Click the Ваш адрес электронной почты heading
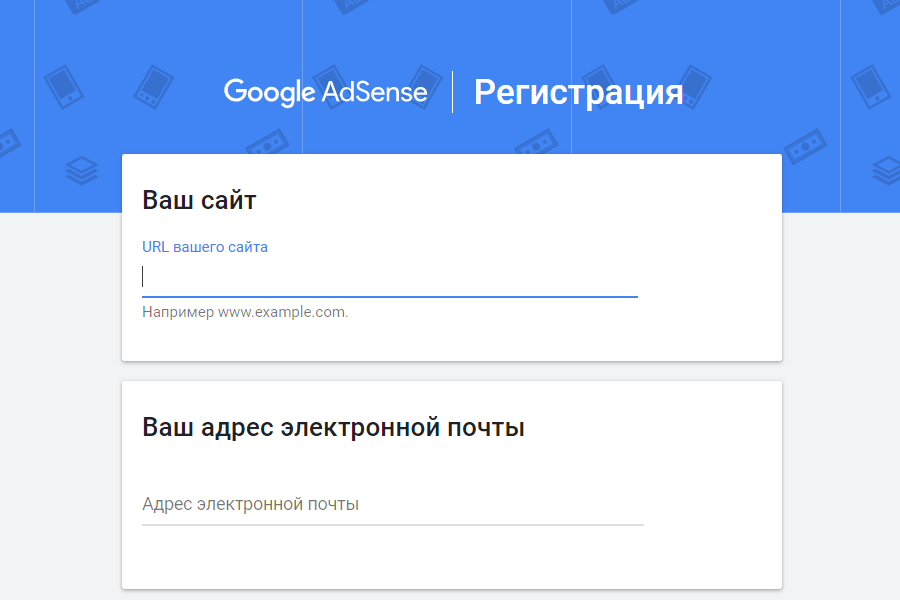Image resolution: width=900 pixels, height=600 pixels. point(333,428)
